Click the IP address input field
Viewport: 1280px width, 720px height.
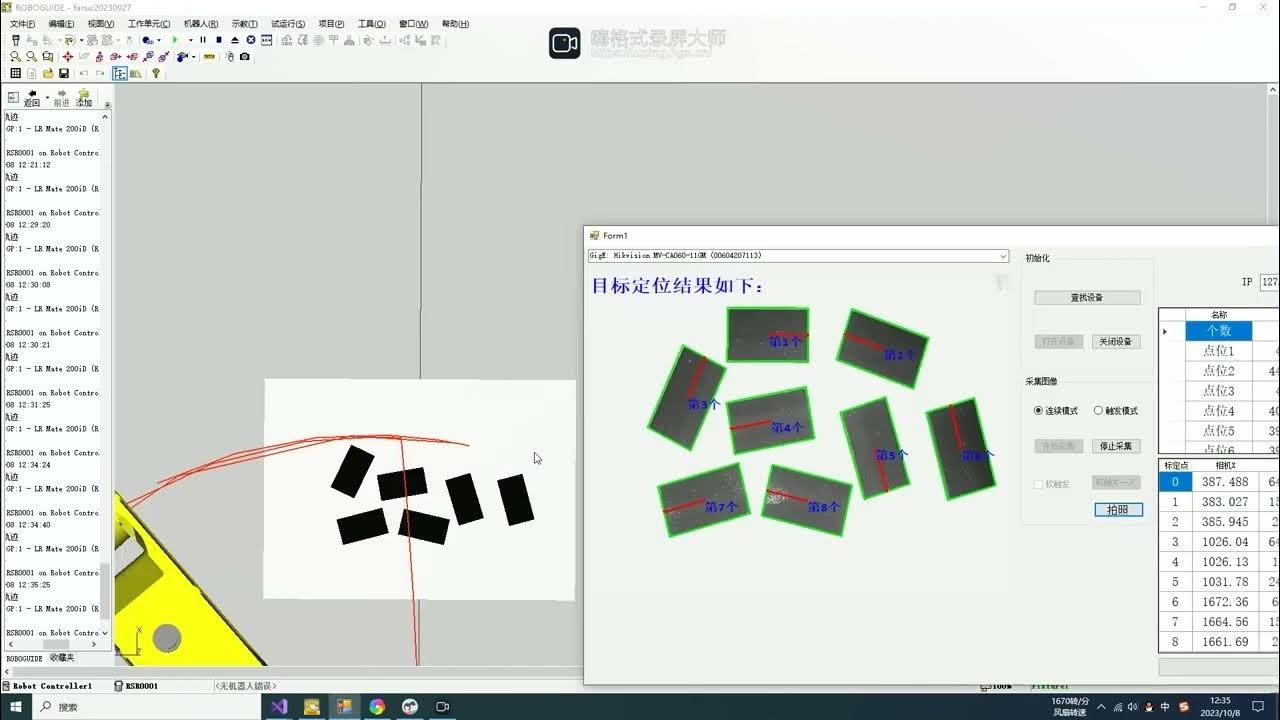1269,282
